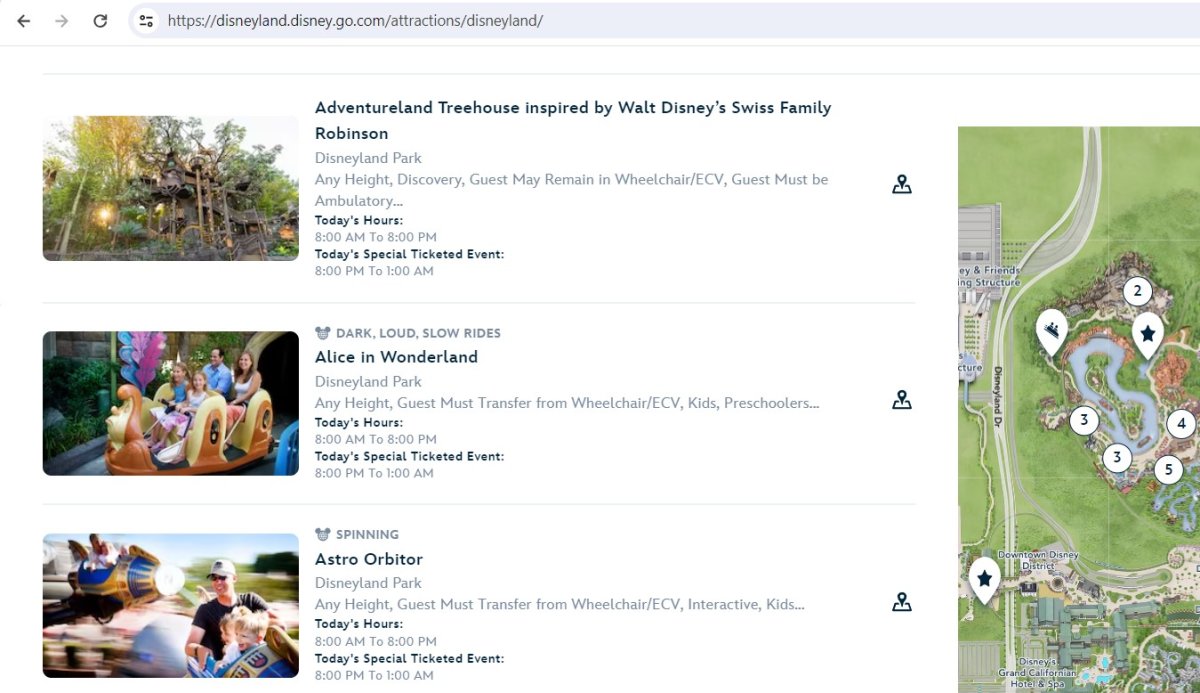Click map pin icon for Alice in Wonderland
1200x693 pixels.
[901, 400]
